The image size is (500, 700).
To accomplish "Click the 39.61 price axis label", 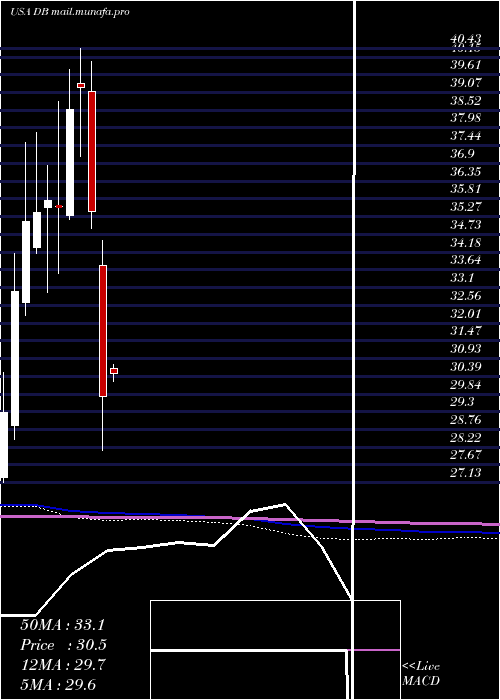I will 466,65.
